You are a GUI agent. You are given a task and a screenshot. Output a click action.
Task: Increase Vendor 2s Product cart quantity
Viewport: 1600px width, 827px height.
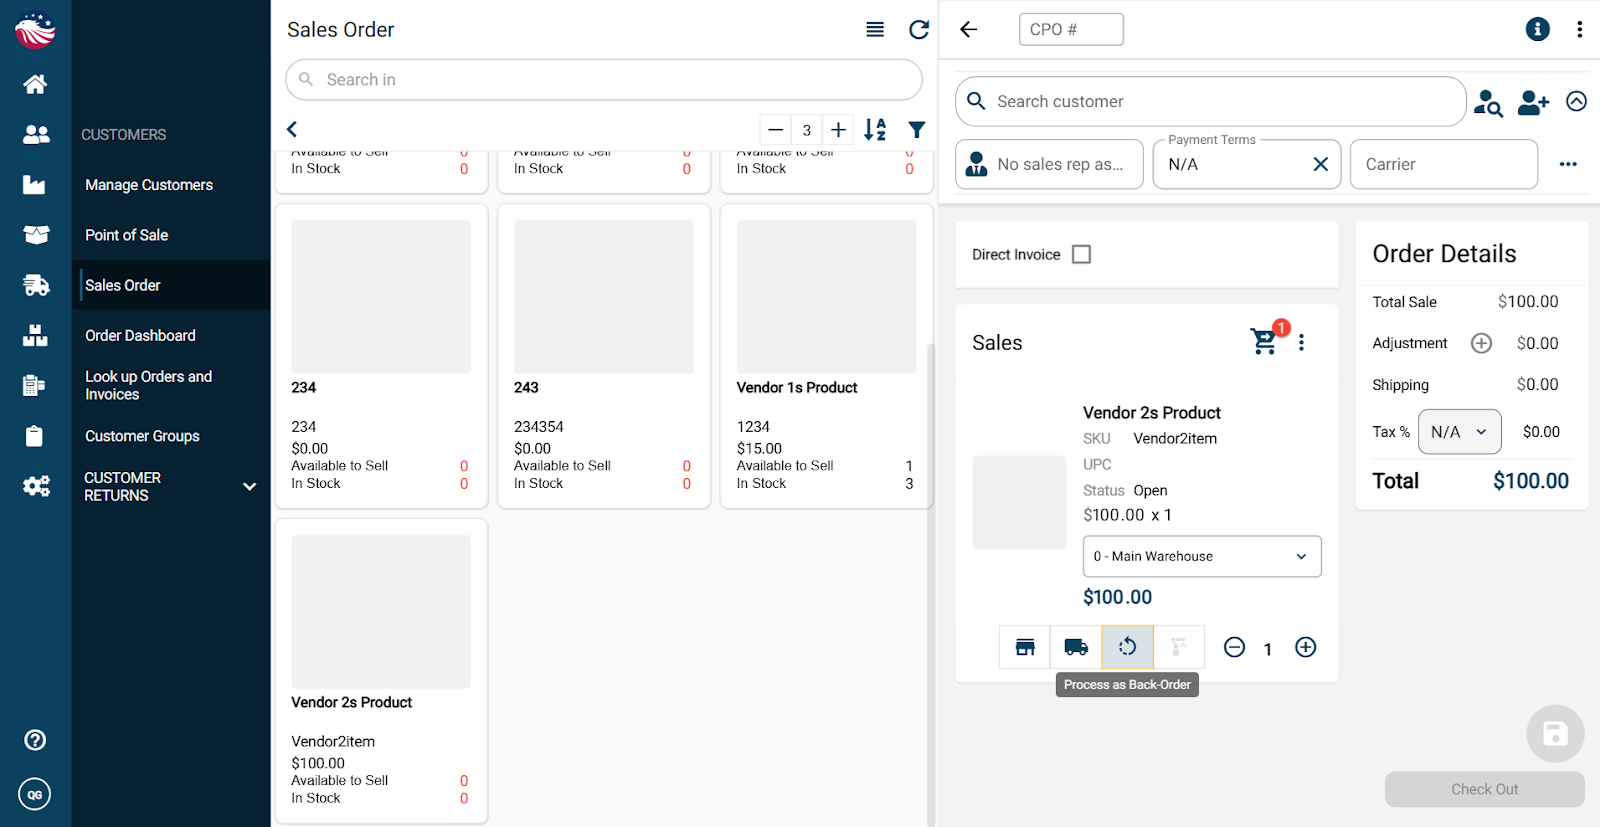(1305, 647)
